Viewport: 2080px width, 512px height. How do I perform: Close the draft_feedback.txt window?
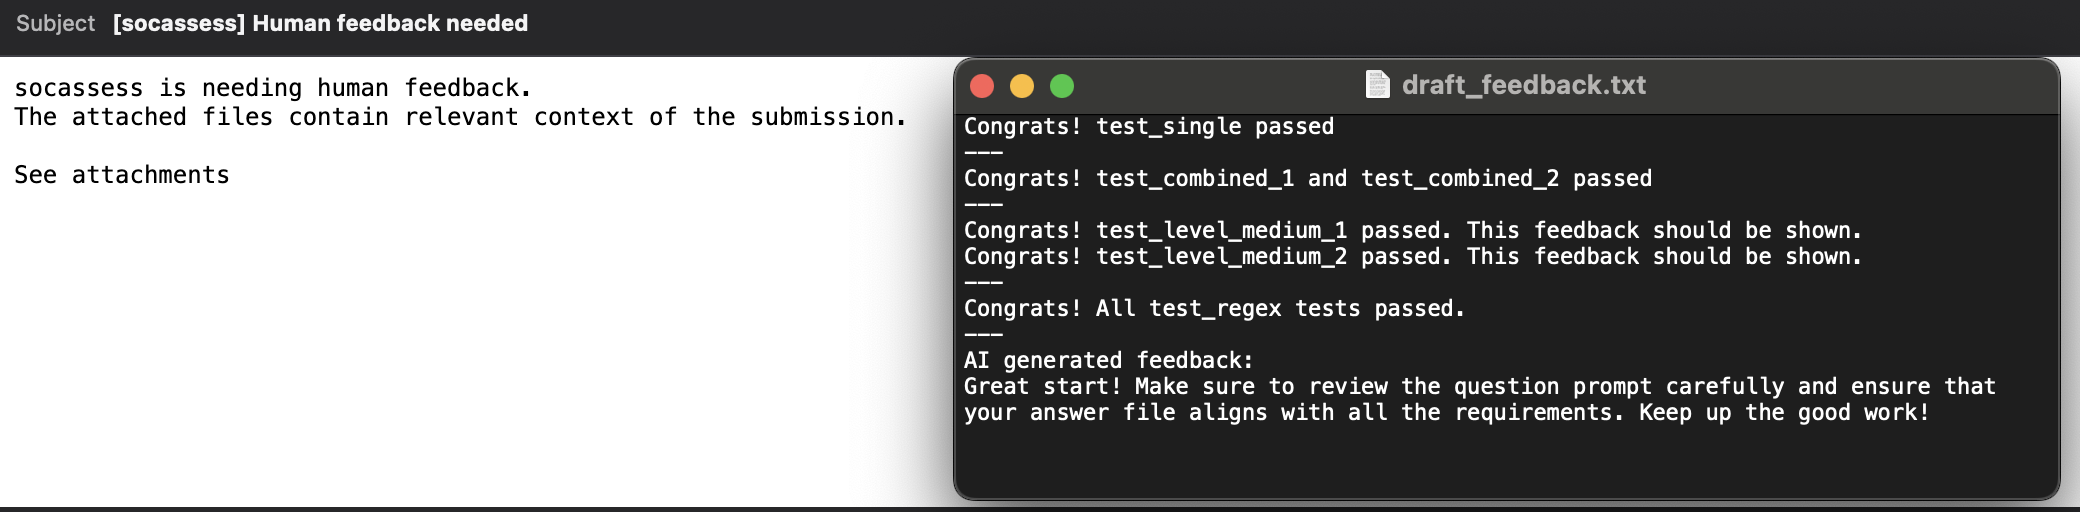tap(982, 86)
